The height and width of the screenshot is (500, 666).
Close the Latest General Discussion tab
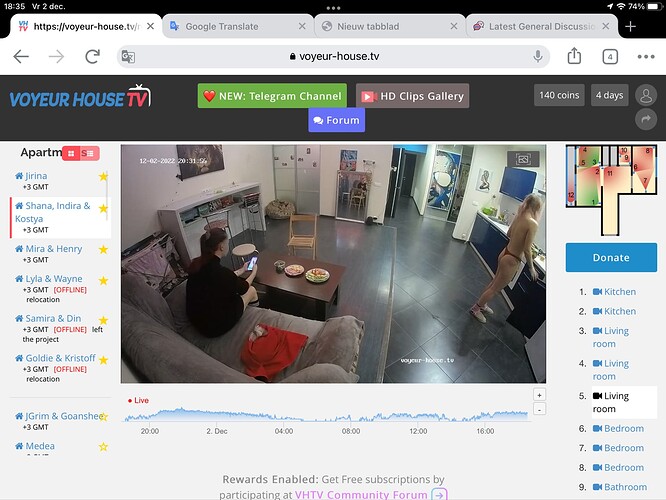coord(606,26)
